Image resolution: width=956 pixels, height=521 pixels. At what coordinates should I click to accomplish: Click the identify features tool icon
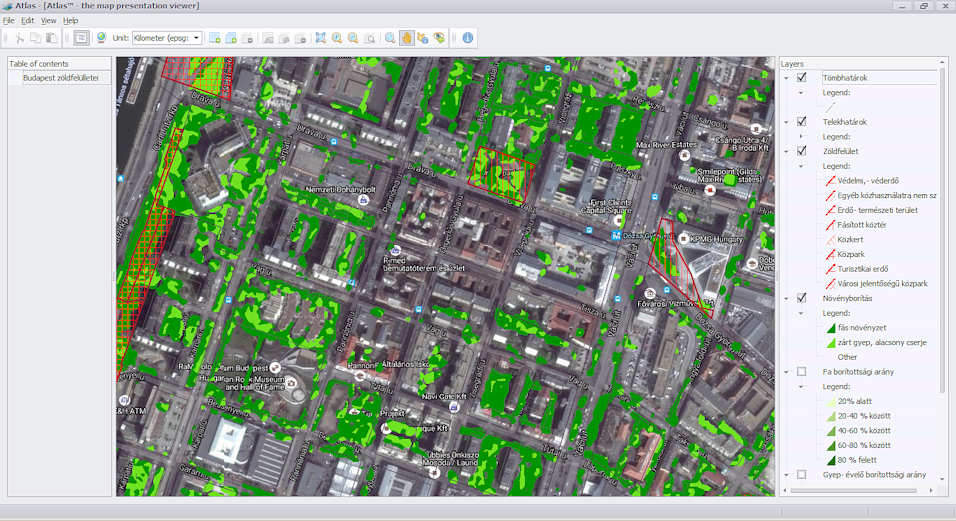click(423, 38)
